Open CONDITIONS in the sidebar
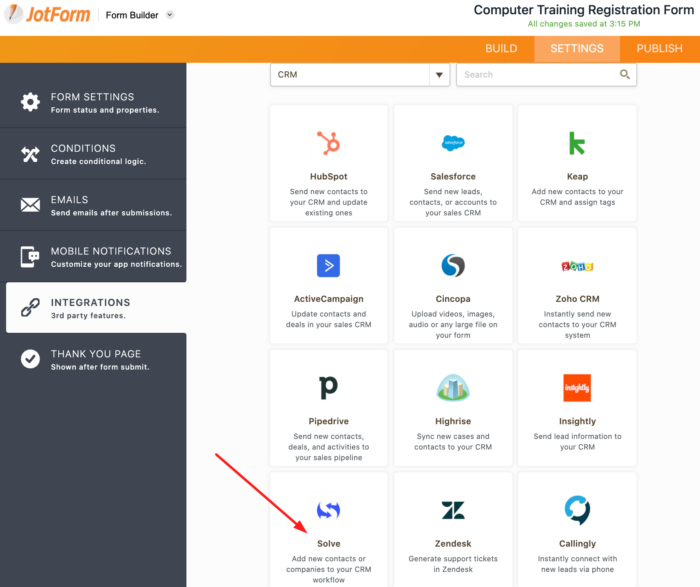Screen dimensions: 700x587 (x=93, y=154)
